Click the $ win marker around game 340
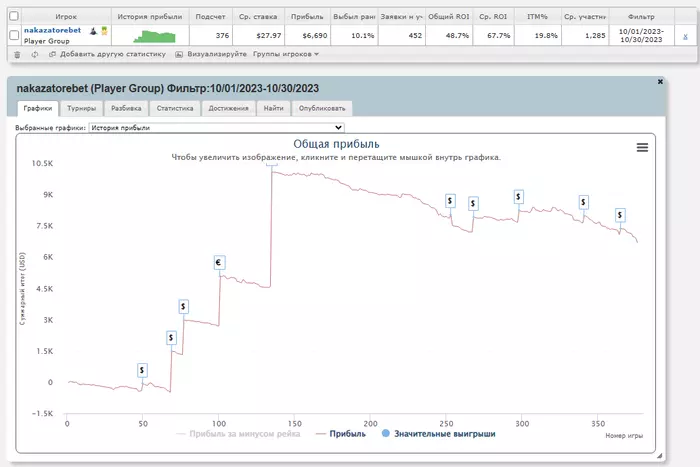The height and width of the screenshot is (467, 700). (583, 202)
